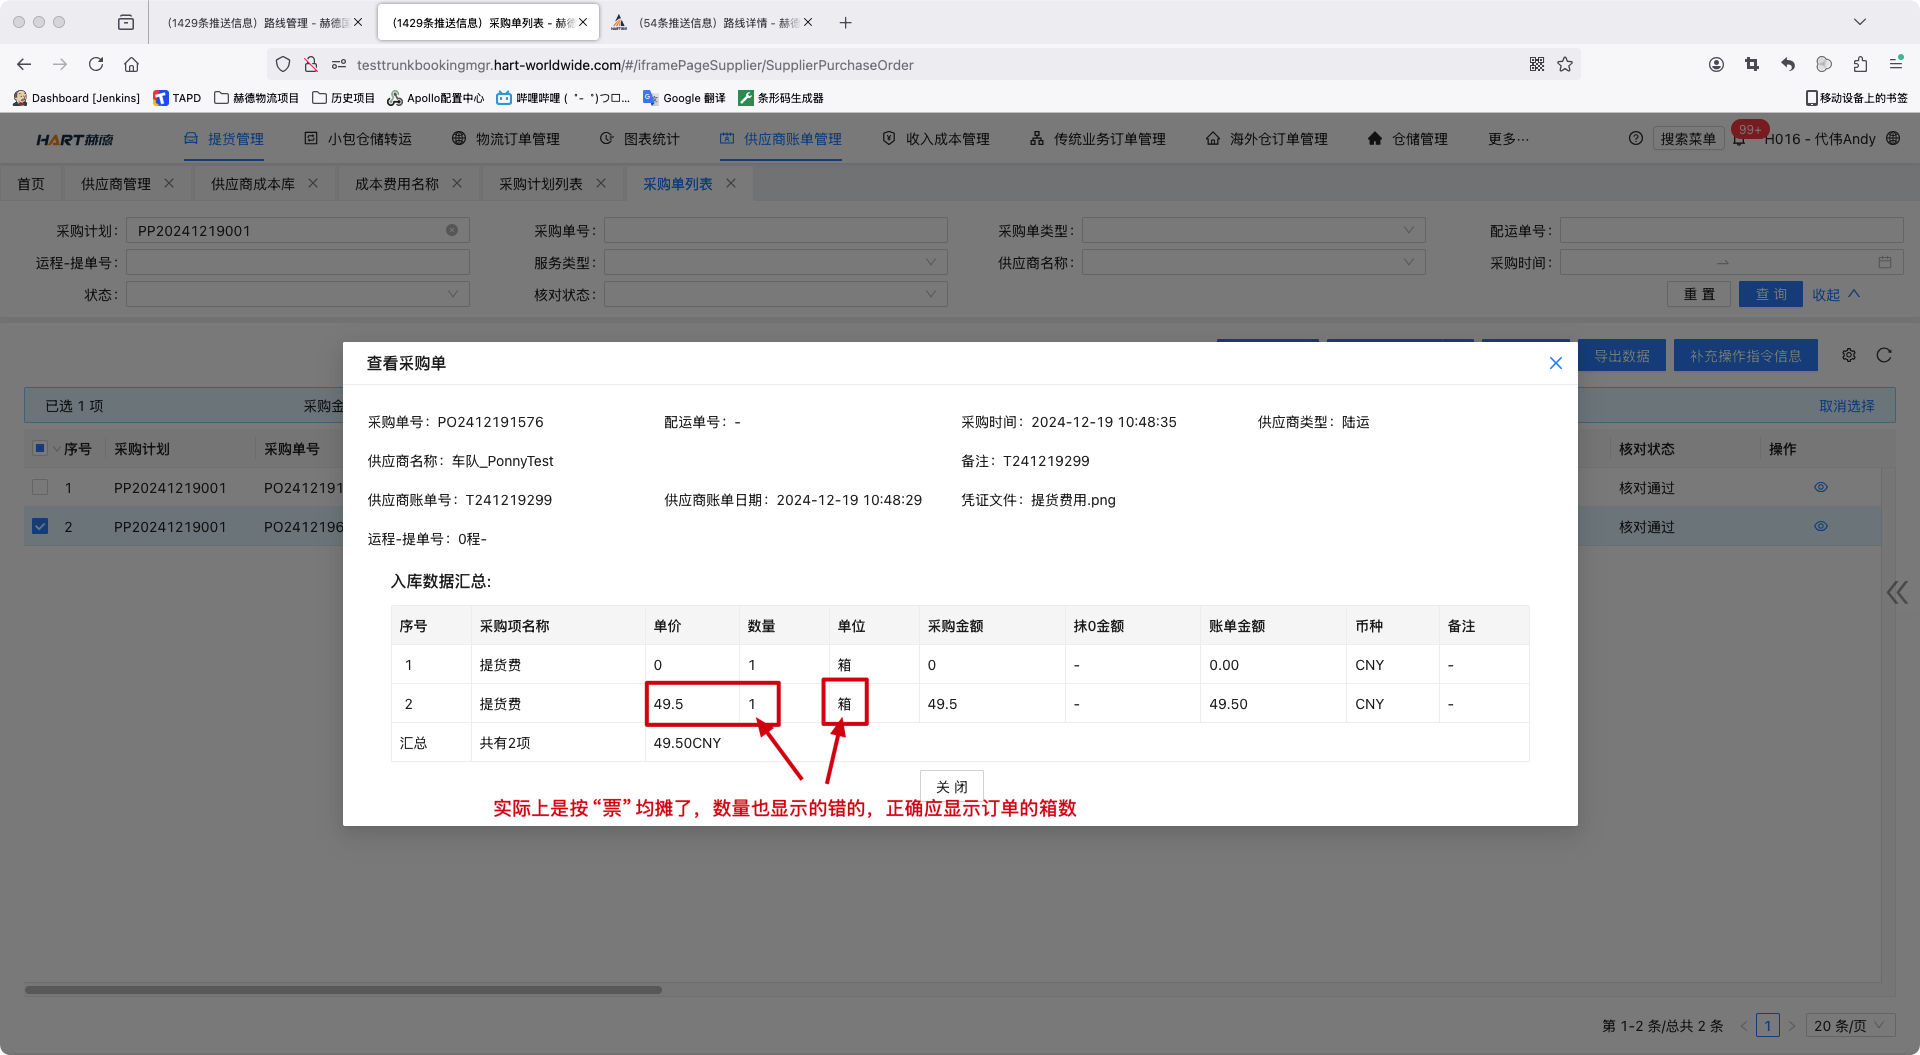
Task: Click the 查询 search button
Action: pyautogui.click(x=1770, y=294)
